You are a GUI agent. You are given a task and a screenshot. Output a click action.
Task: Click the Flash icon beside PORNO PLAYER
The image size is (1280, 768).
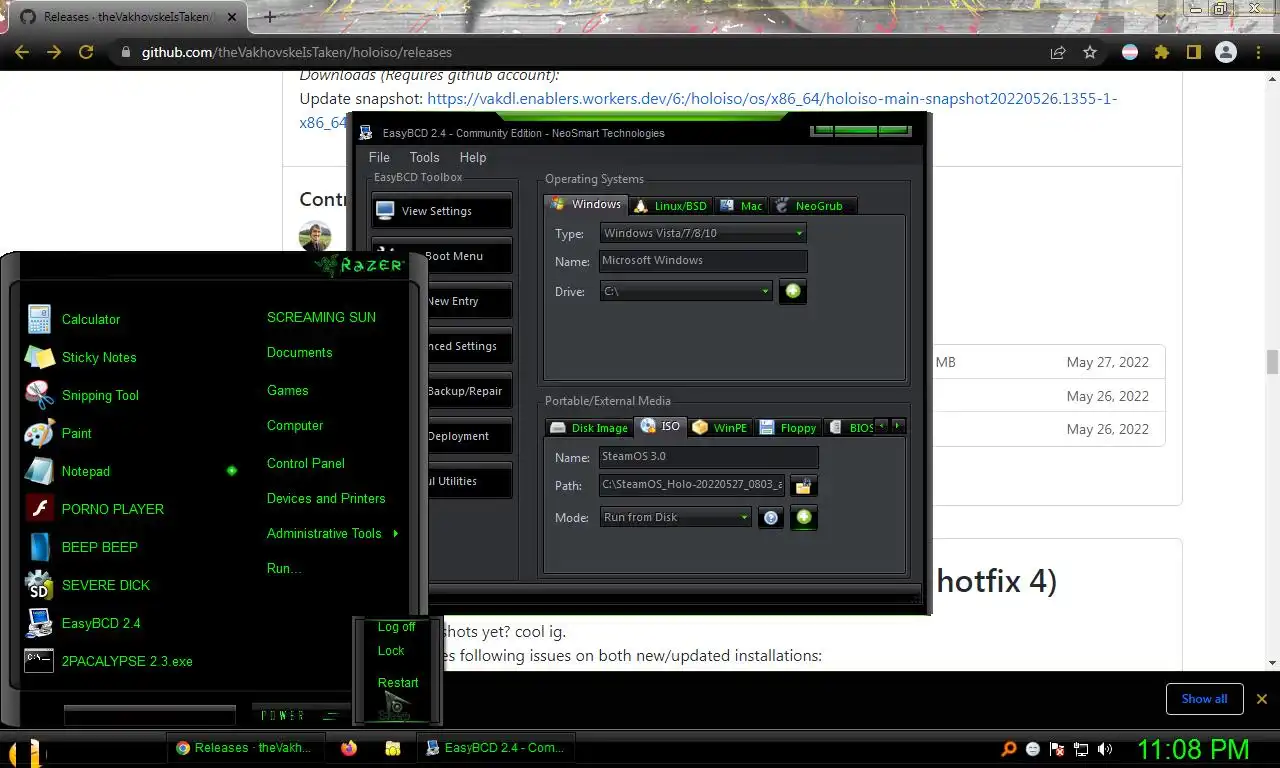[x=39, y=509]
